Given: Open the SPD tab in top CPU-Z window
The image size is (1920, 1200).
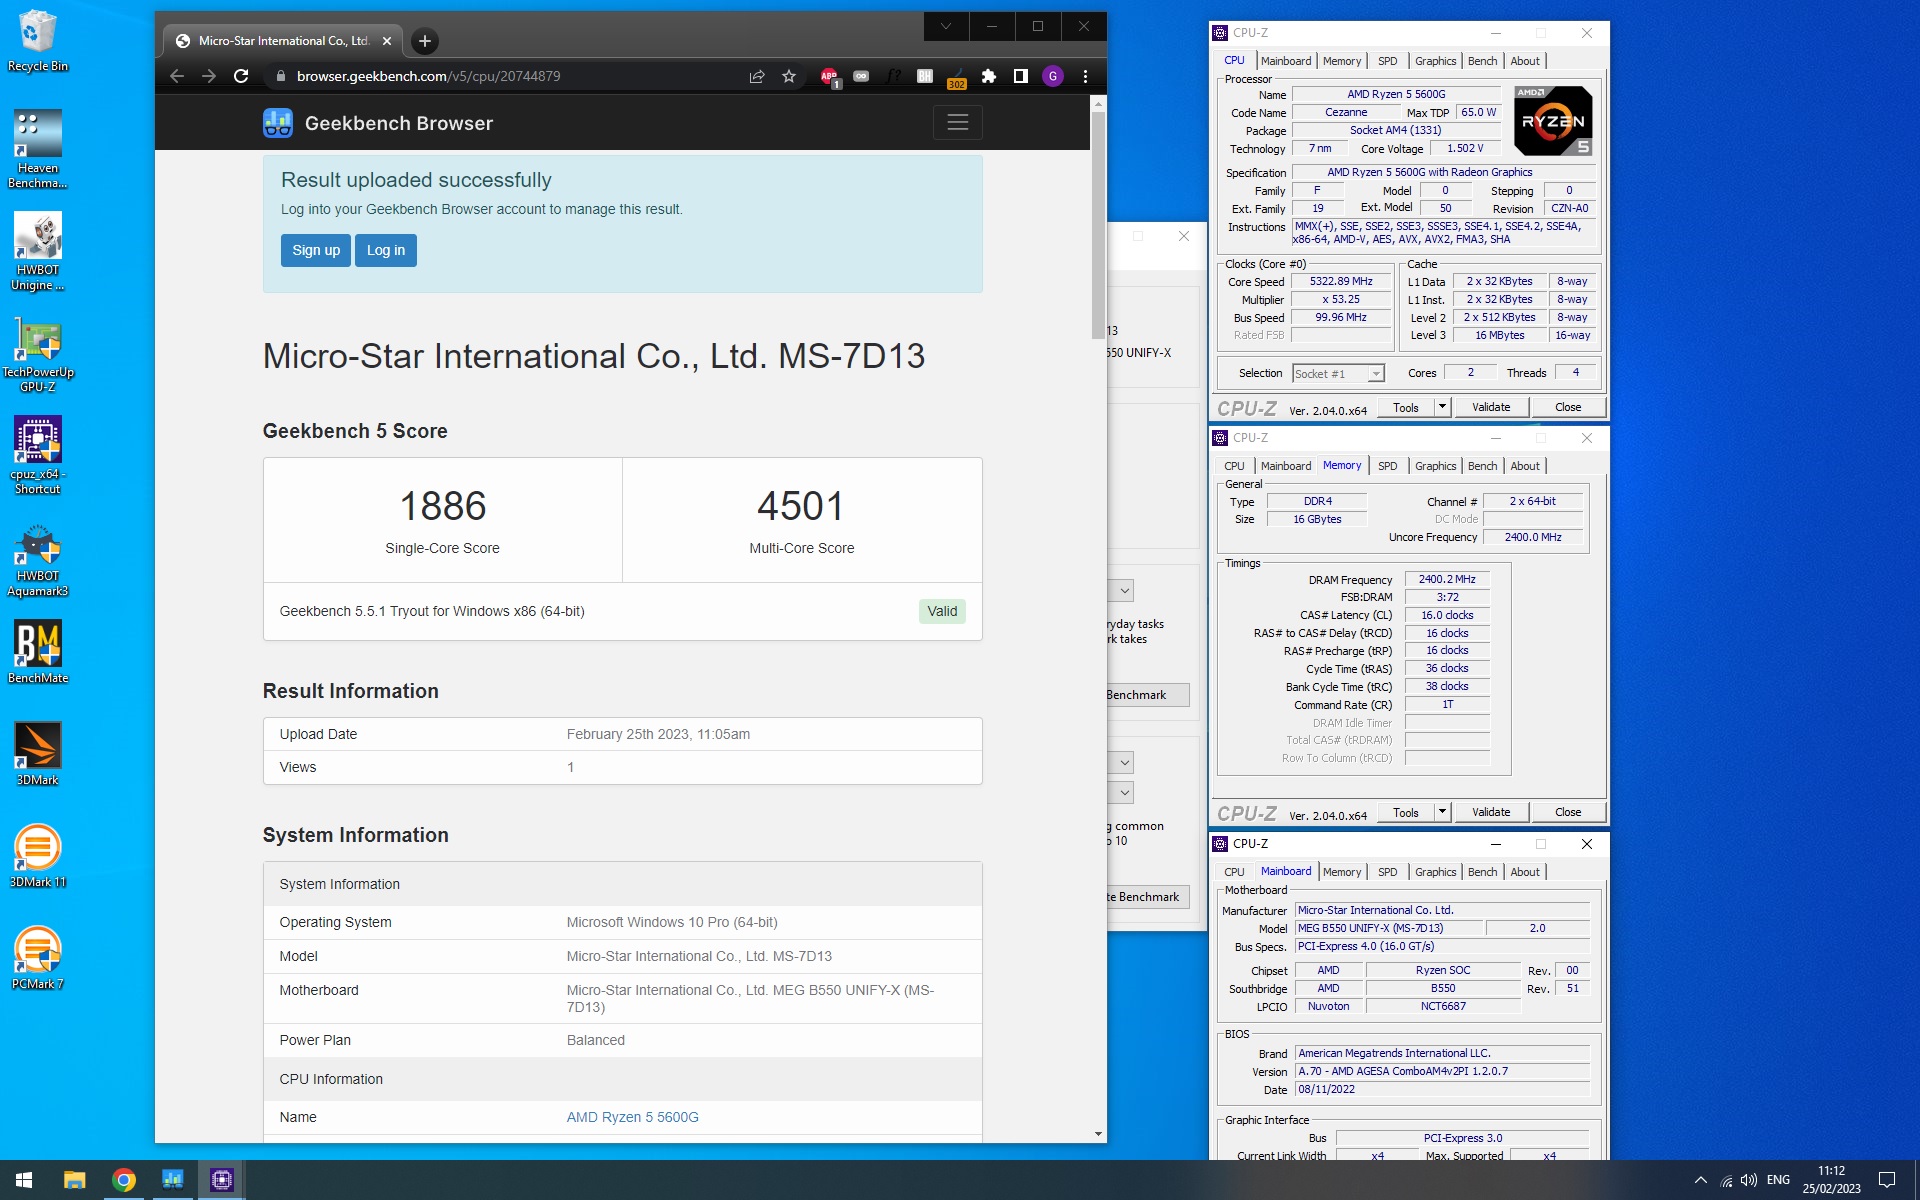Looking at the screenshot, I should (1387, 61).
